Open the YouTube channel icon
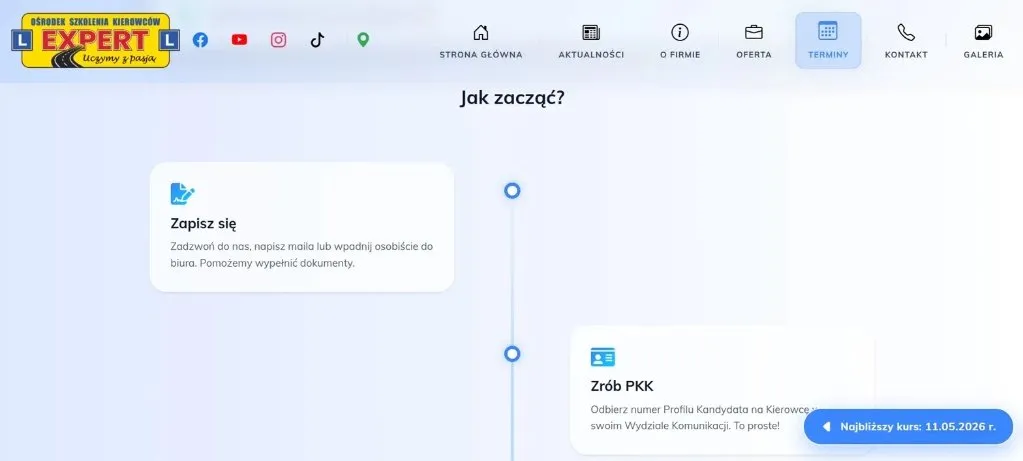 coord(239,40)
